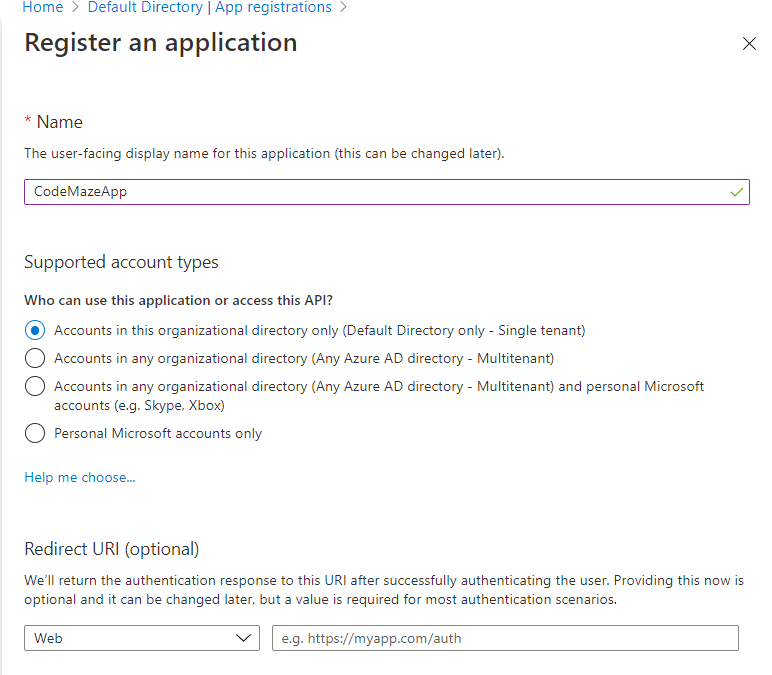
Task: Click the breadcrumb chevron after App registrations
Action: pos(344,8)
